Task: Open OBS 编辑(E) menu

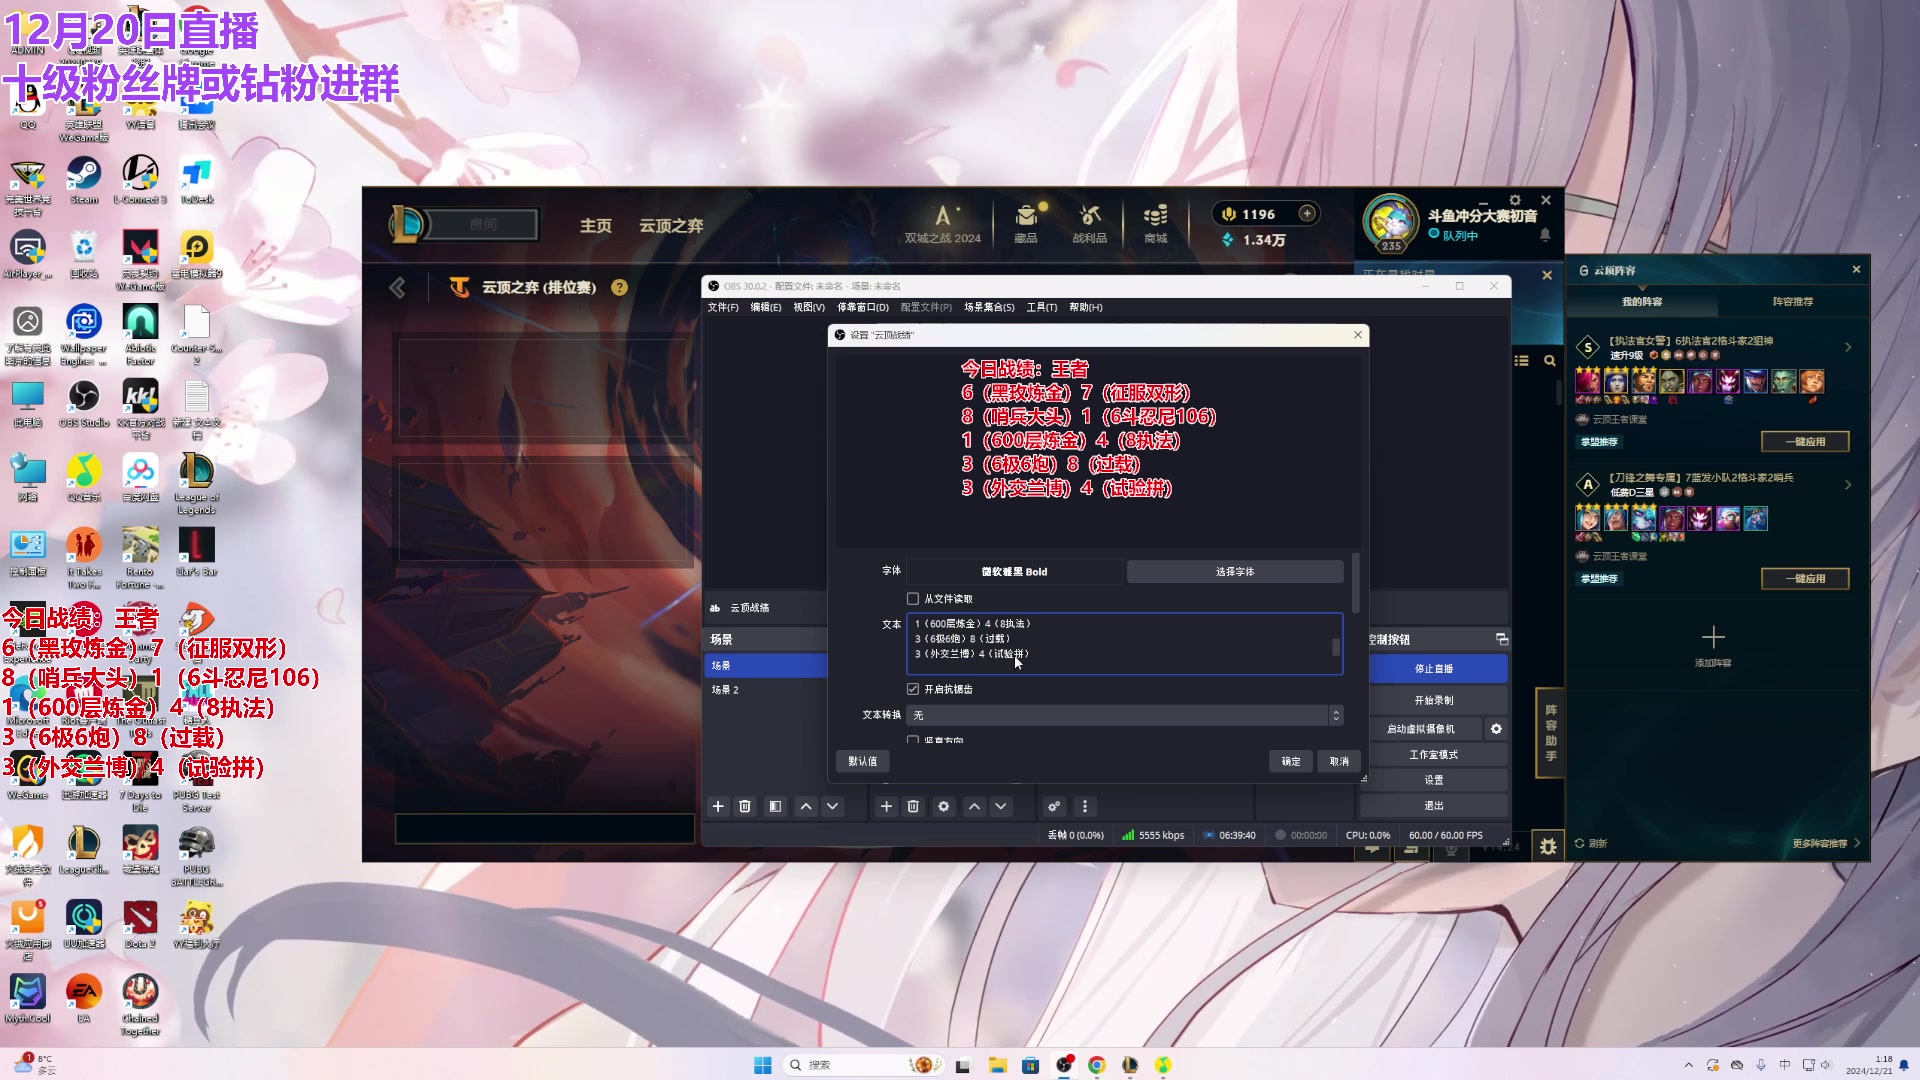Action: point(766,308)
